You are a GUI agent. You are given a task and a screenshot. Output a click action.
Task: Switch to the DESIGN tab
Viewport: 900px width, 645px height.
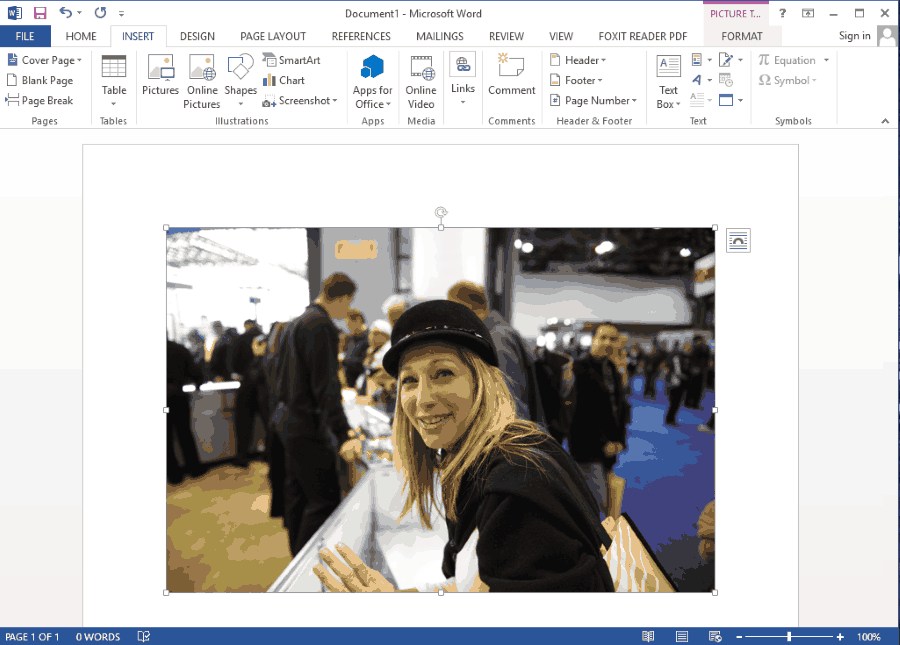[x=197, y=36]
